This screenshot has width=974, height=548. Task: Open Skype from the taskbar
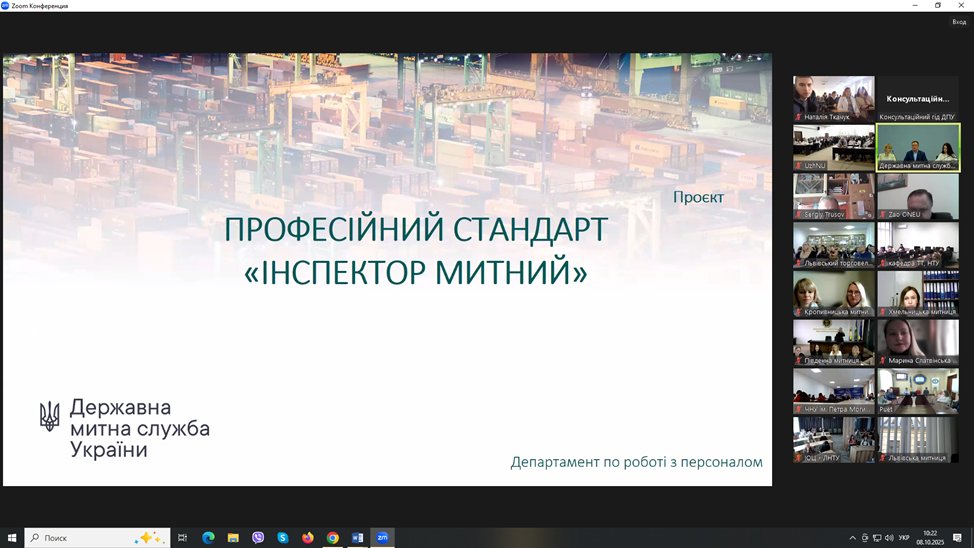click(x=283, y=537)
